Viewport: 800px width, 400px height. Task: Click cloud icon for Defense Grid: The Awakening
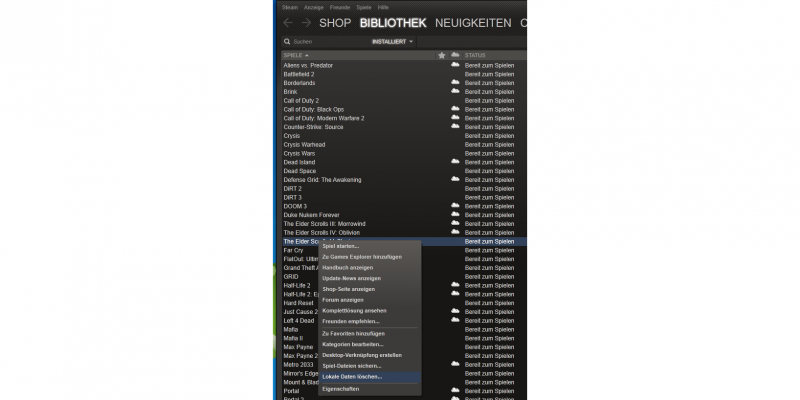pos(455,179)
